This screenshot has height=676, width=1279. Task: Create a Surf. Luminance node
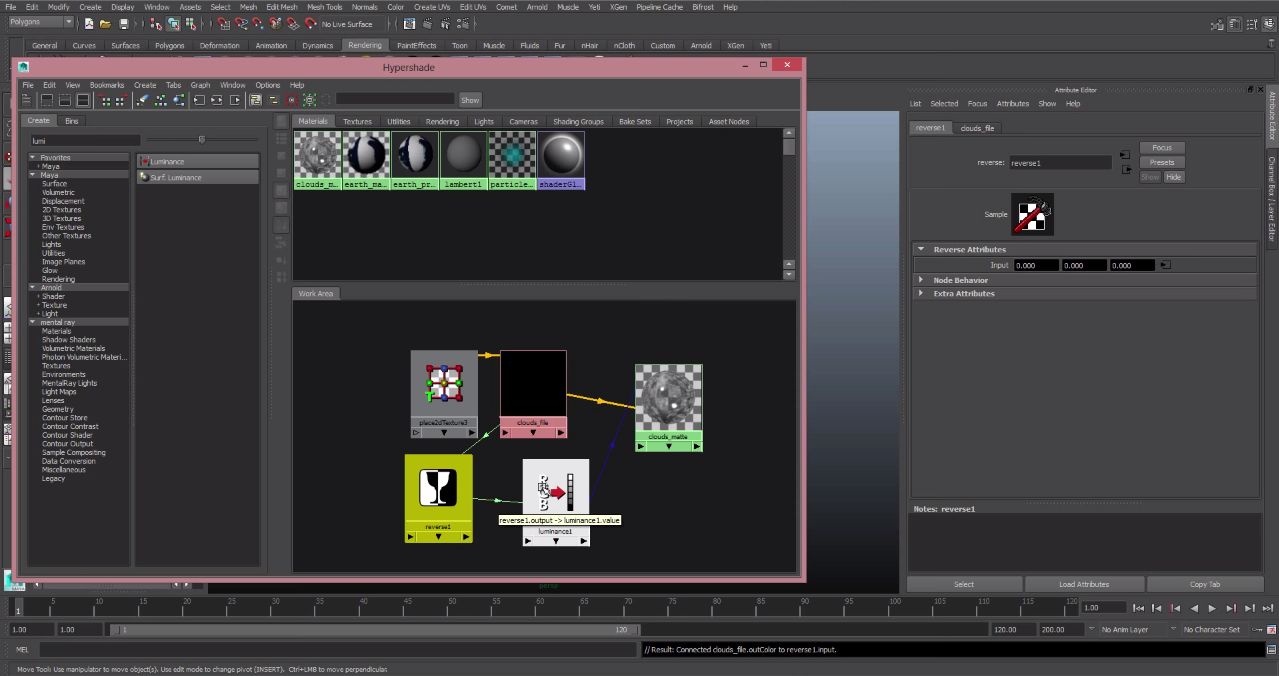pos(198,177)
